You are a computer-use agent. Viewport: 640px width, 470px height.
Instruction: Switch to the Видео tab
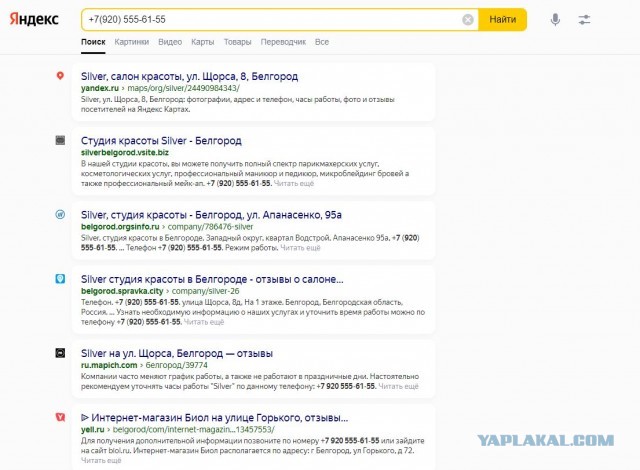pos(170,42)
